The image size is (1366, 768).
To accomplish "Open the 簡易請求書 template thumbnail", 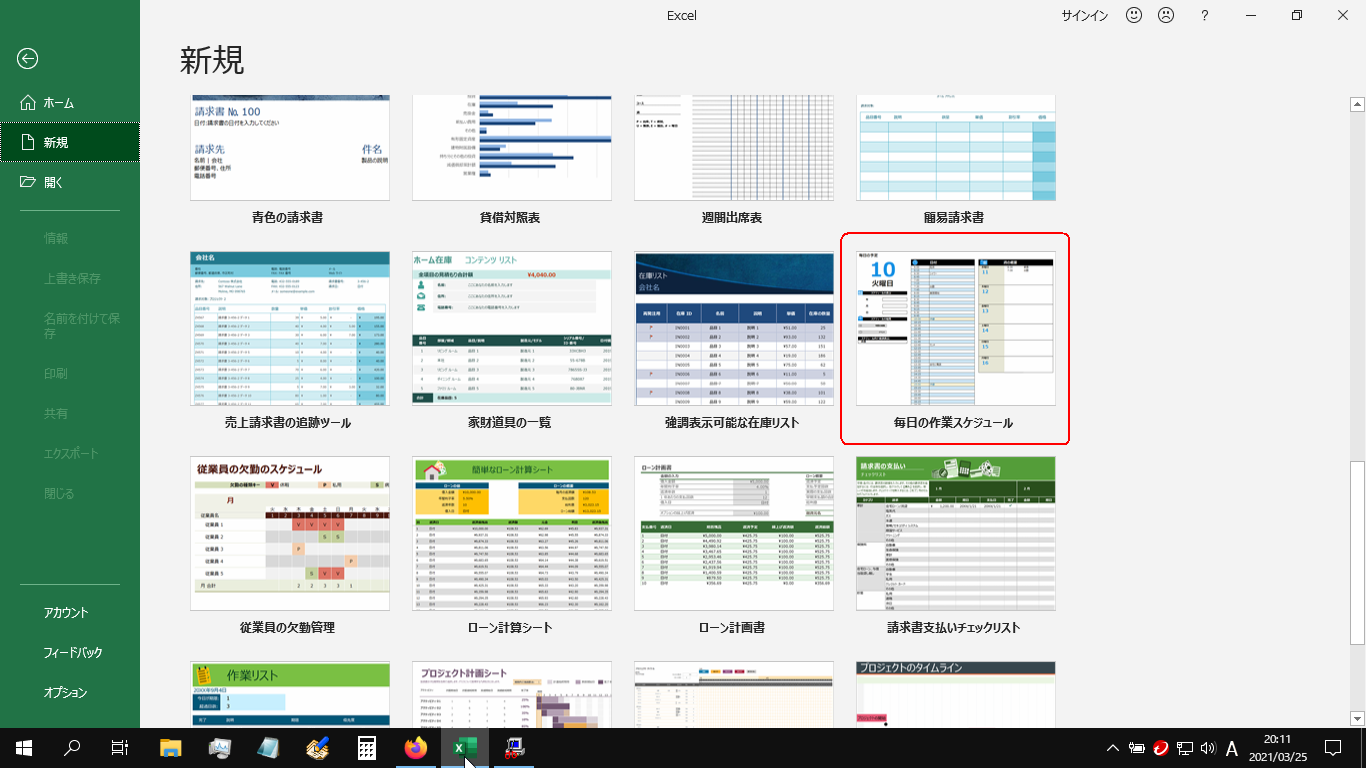I will pyautogui.click(x=956, y=148).
